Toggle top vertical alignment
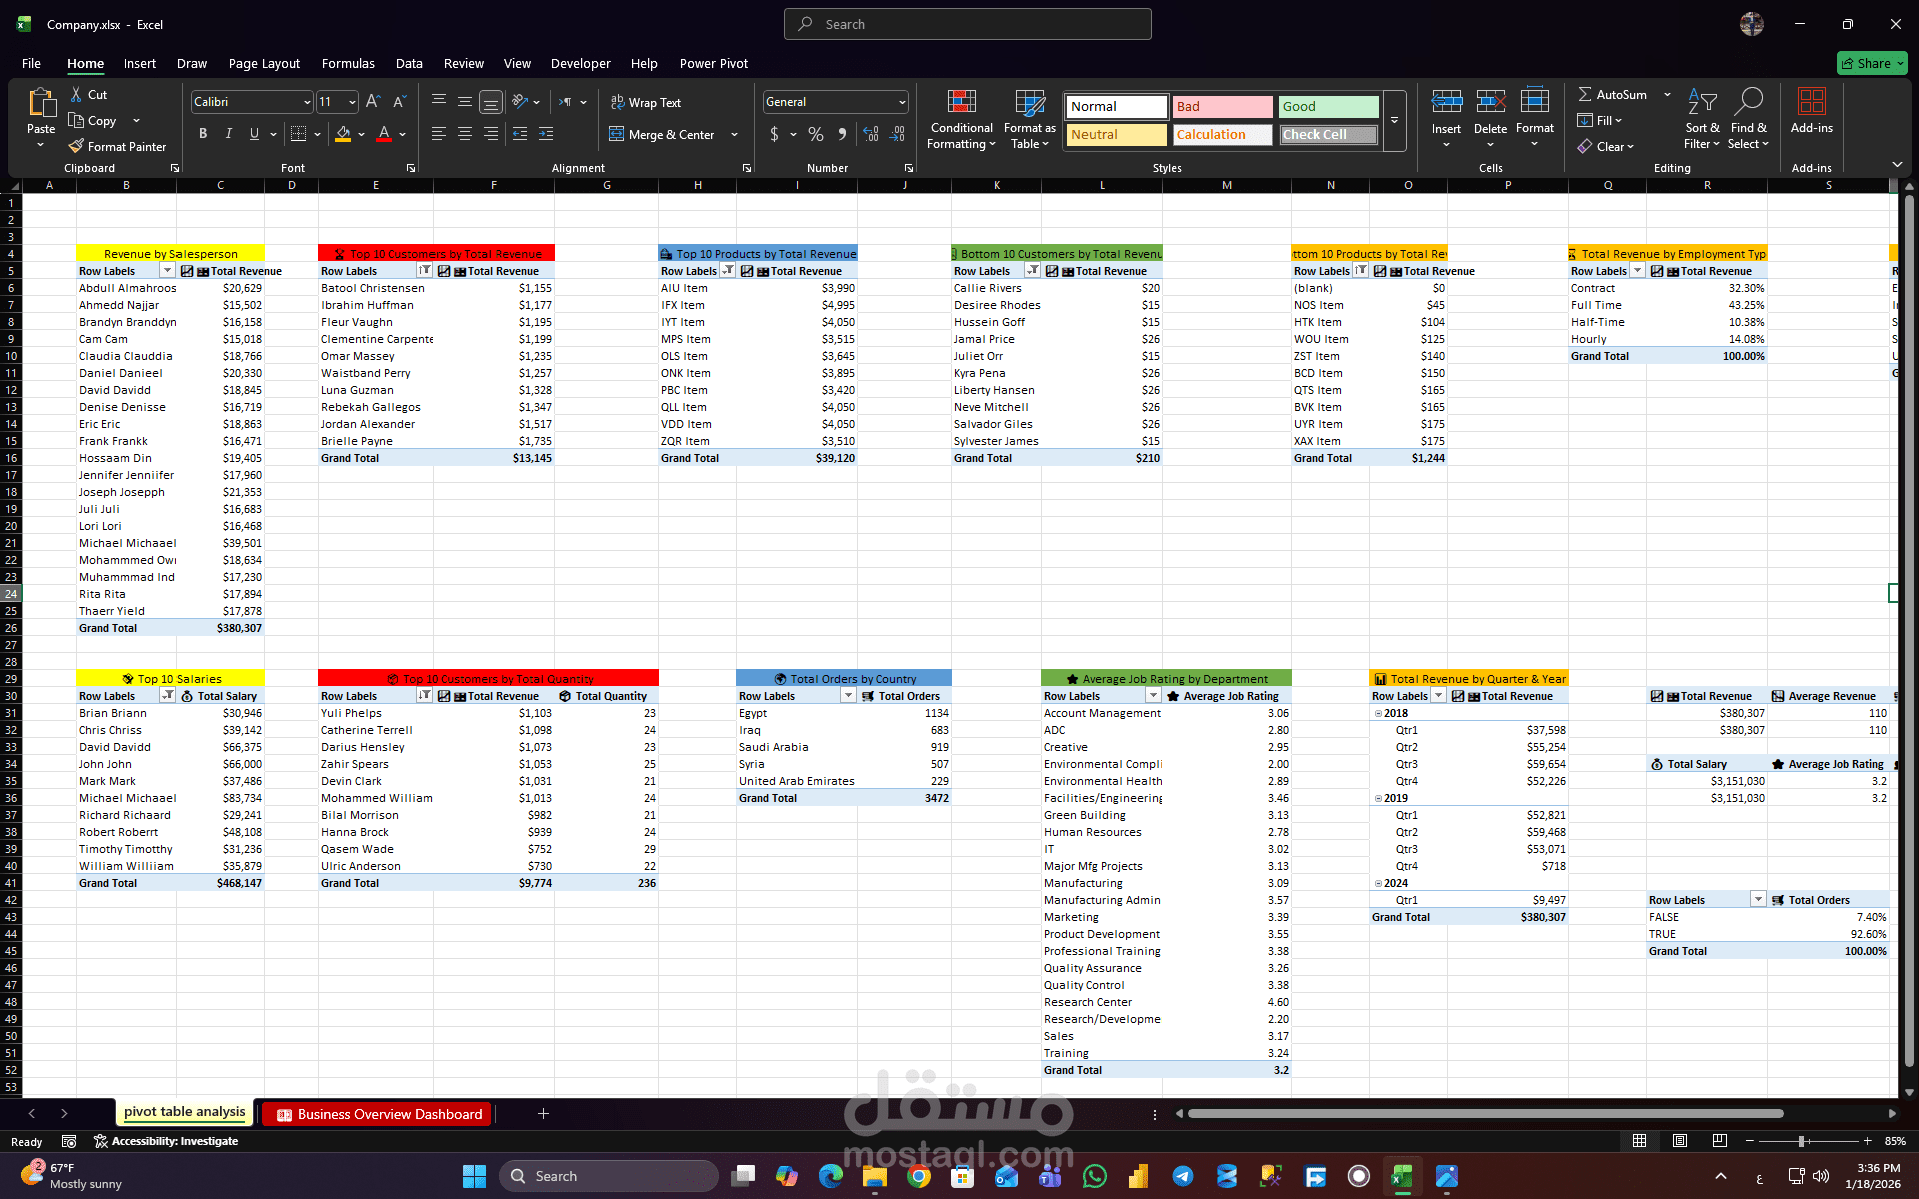This screenshot has width=1919, height=1199. point(439,102)
